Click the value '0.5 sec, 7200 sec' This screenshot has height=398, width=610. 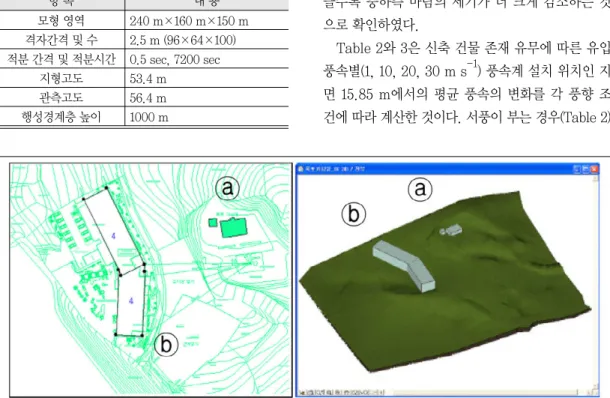coord(175,60)
